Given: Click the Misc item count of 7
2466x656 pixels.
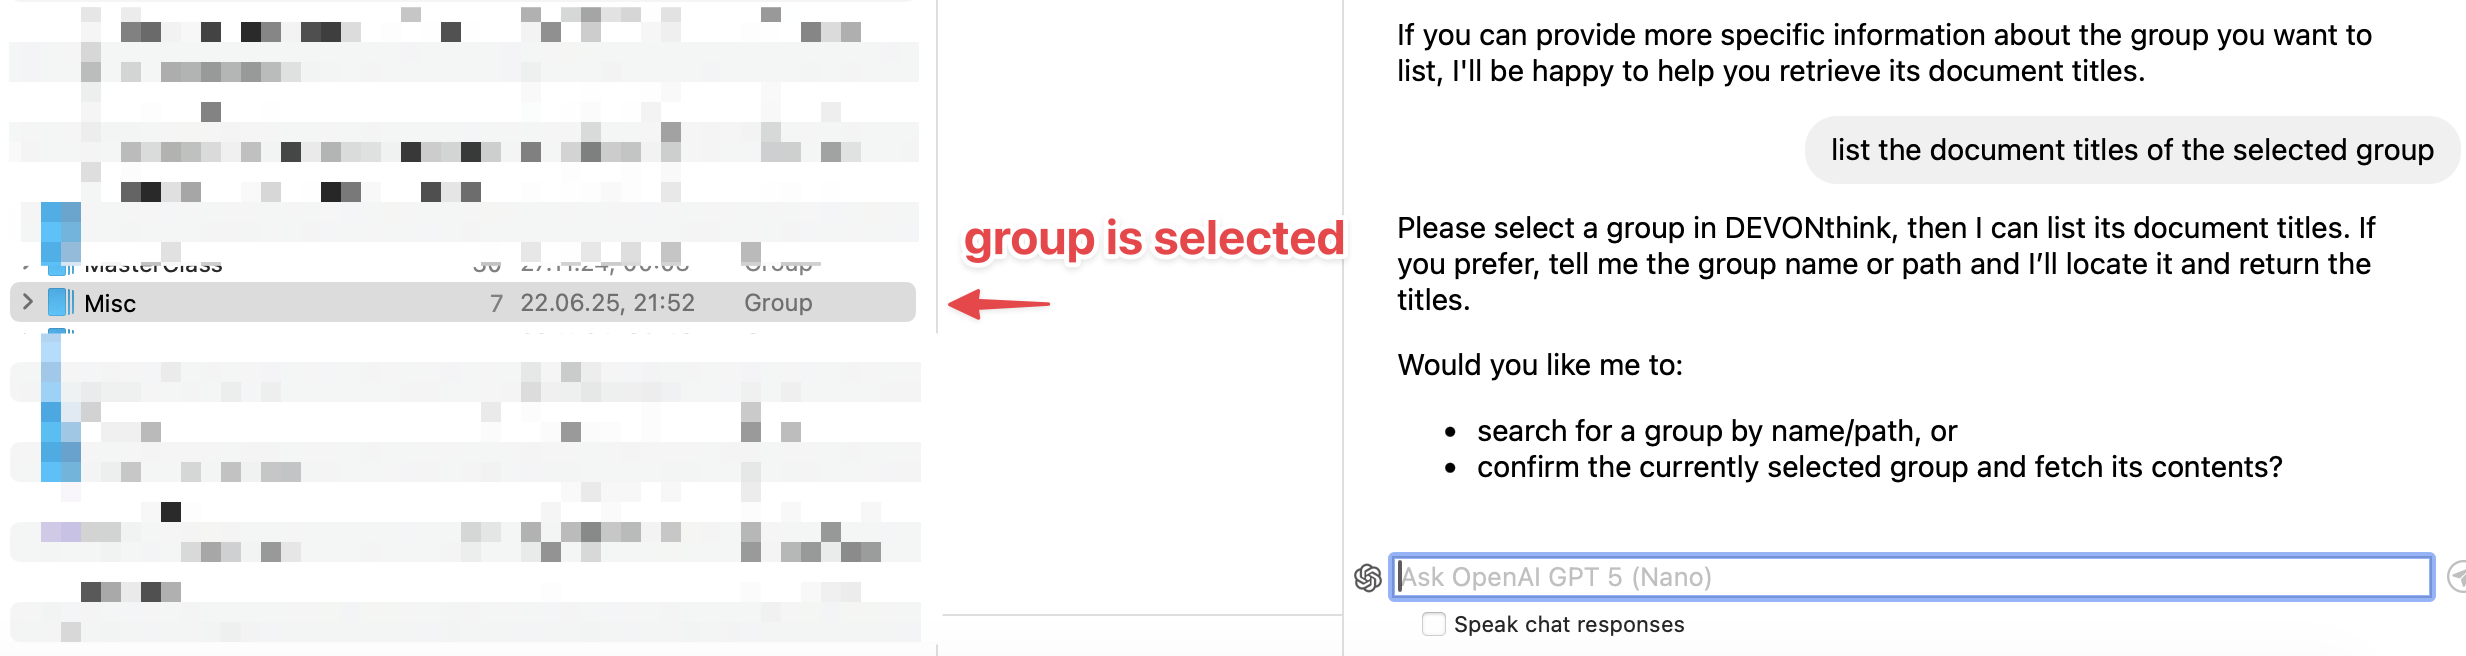Looking at the screenshot, I should [496, 303].
